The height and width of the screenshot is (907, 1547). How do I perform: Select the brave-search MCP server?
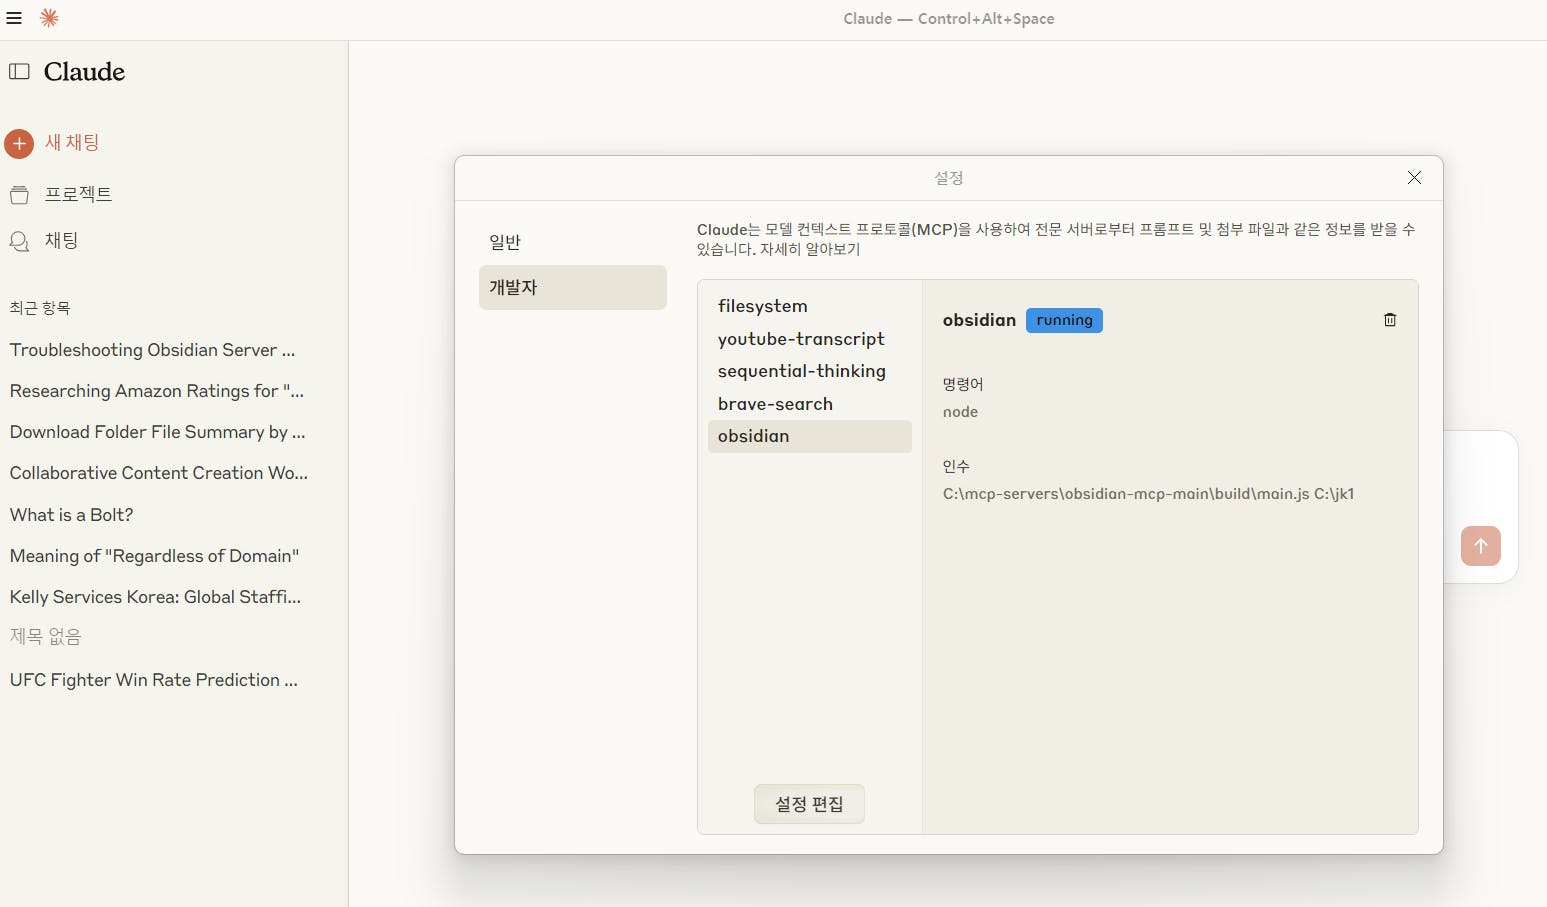click(810, 404)
